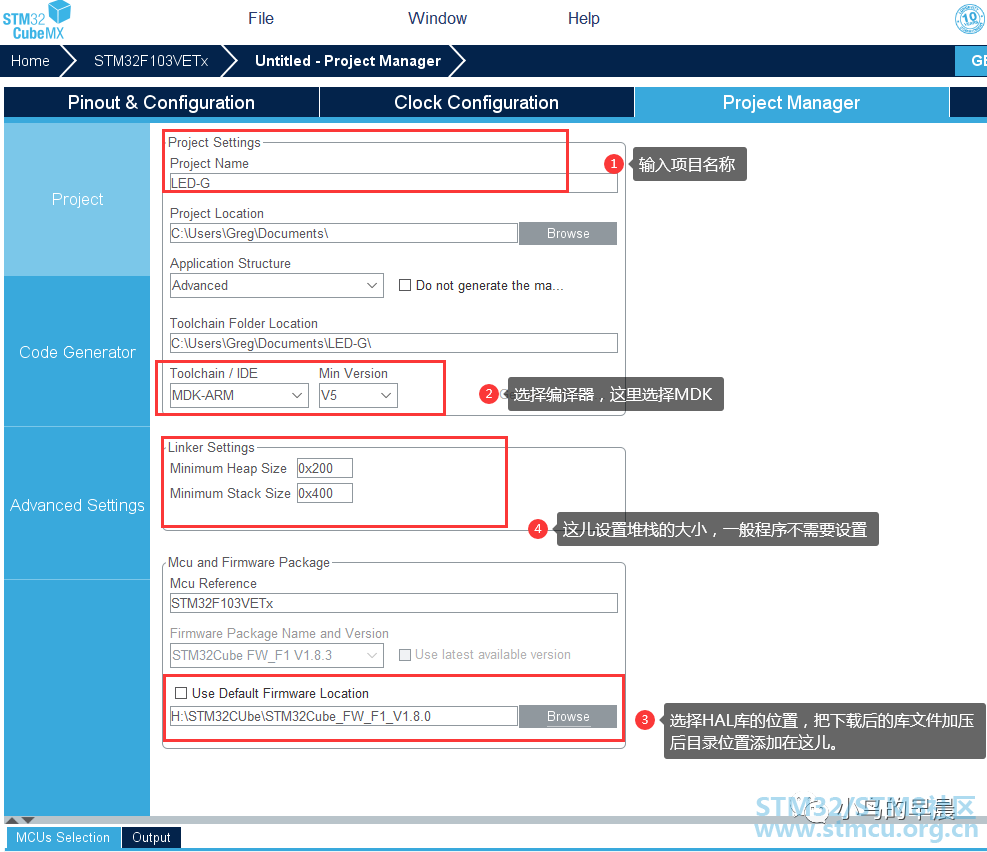Toggle Use latest available version checkbox

tap(405, 655)
